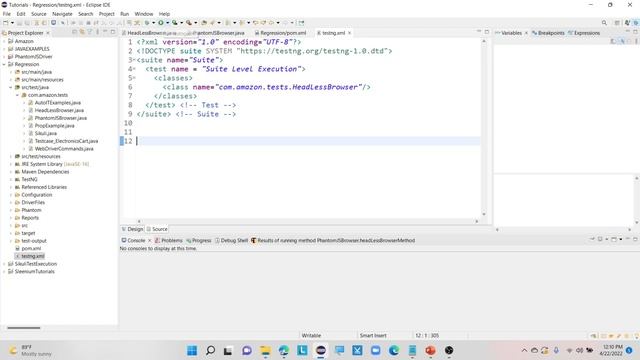The height and width of the screenshot is (360, 640).
Task: Open the Navigate menu
Action: [x=62, y=14]
